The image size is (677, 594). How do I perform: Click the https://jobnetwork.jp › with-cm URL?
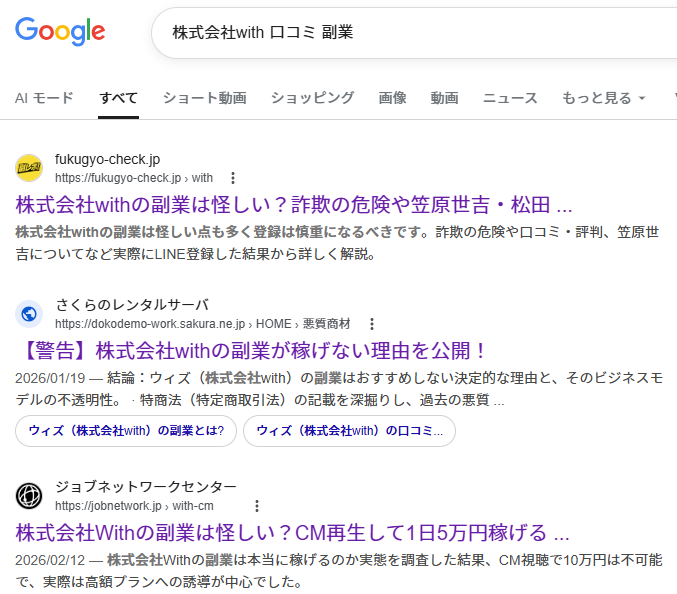click(134, 506)
